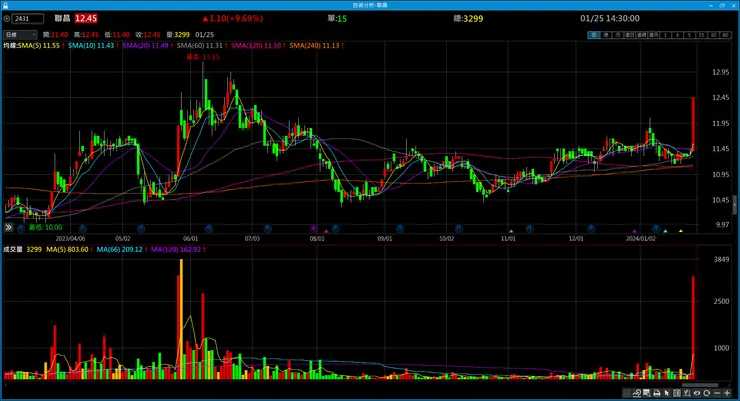This screenshot has height=401, width=740.
Task: Select the arrow cursor tool
Action: pyautogui.click(x=666, y=393)
